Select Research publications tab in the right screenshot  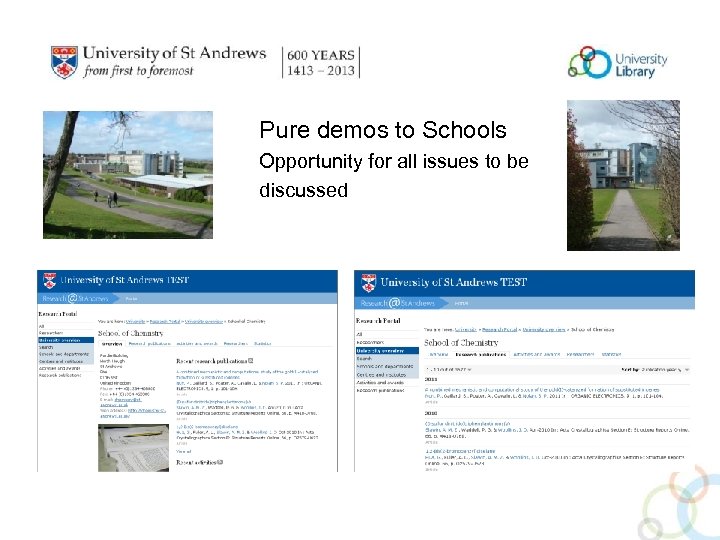pos(480,354)
